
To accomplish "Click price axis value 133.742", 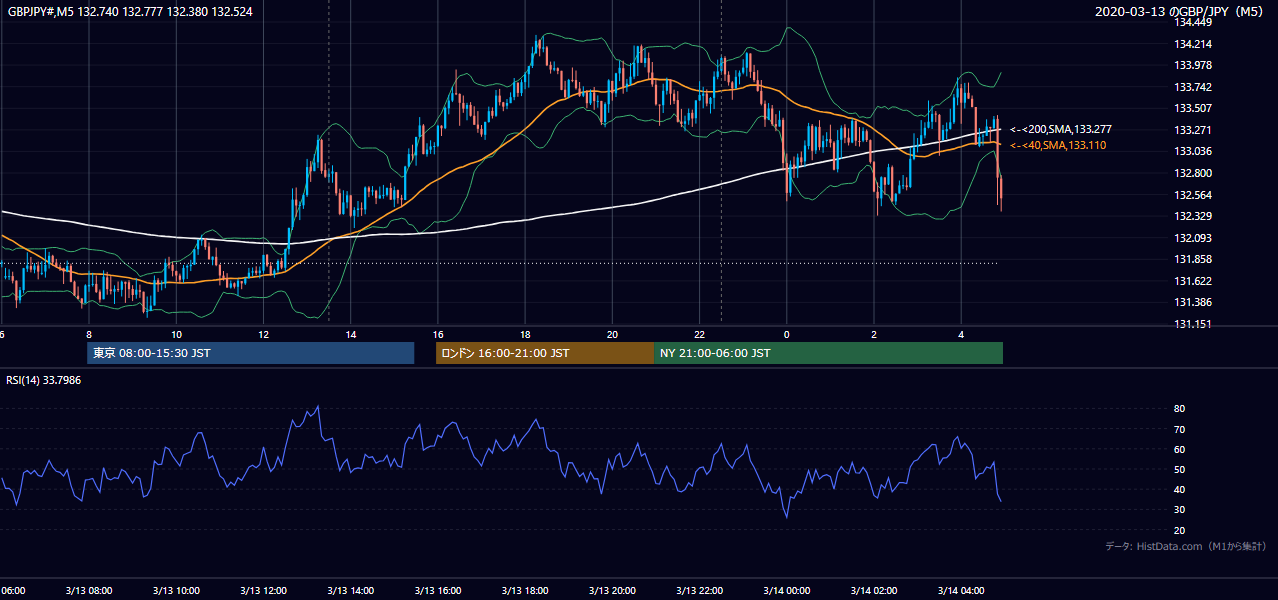I will point(1193,87).
